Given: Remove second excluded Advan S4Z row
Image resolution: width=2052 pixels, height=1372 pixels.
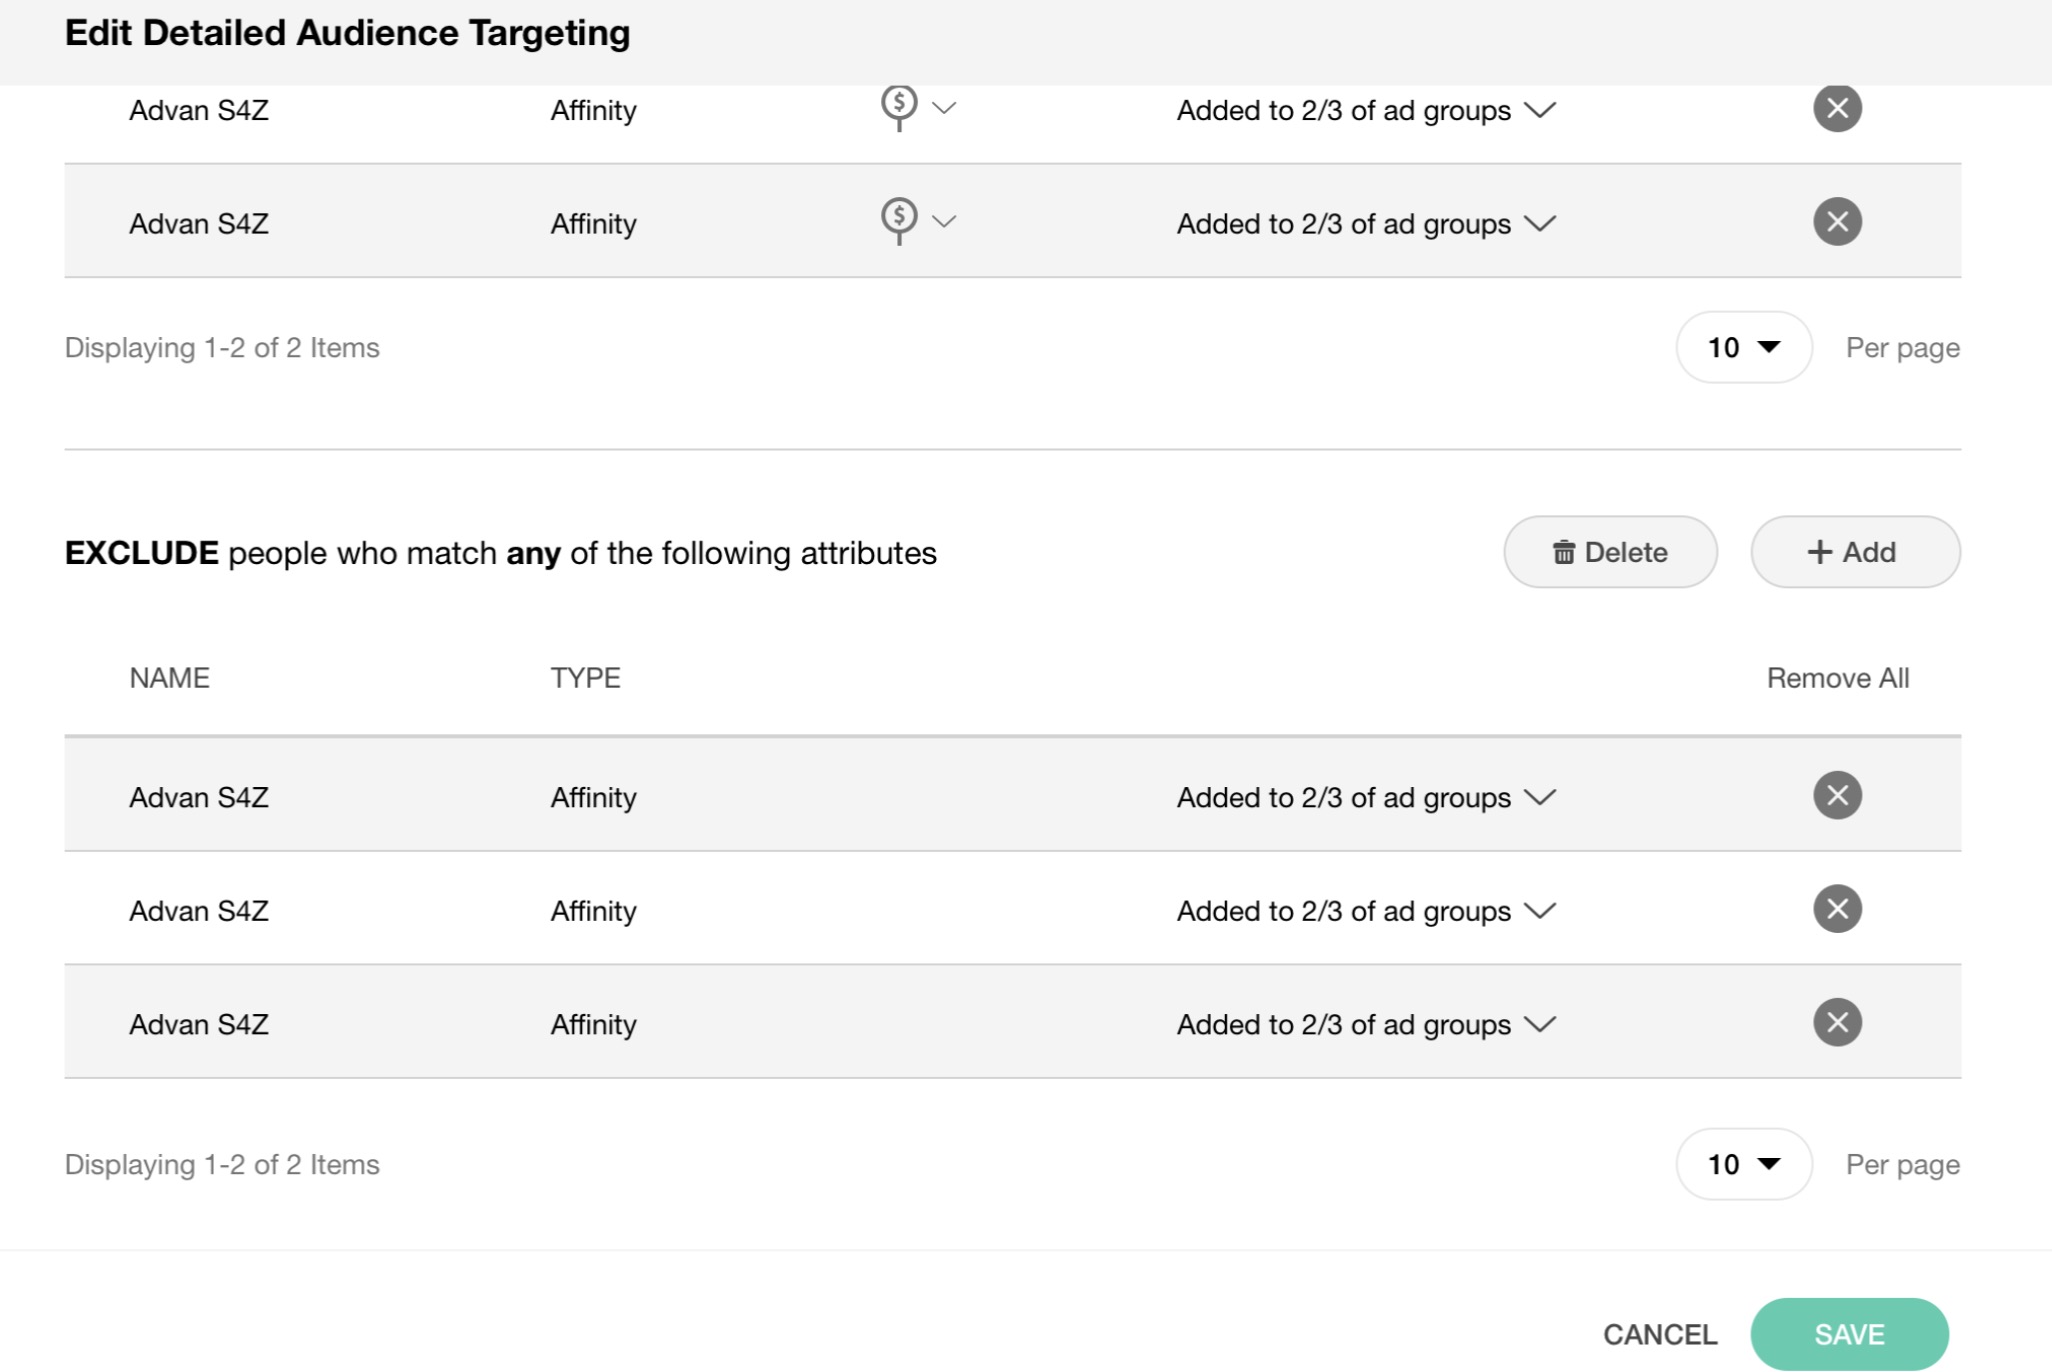Looking at the screenshot, I should click(1837, 909).
